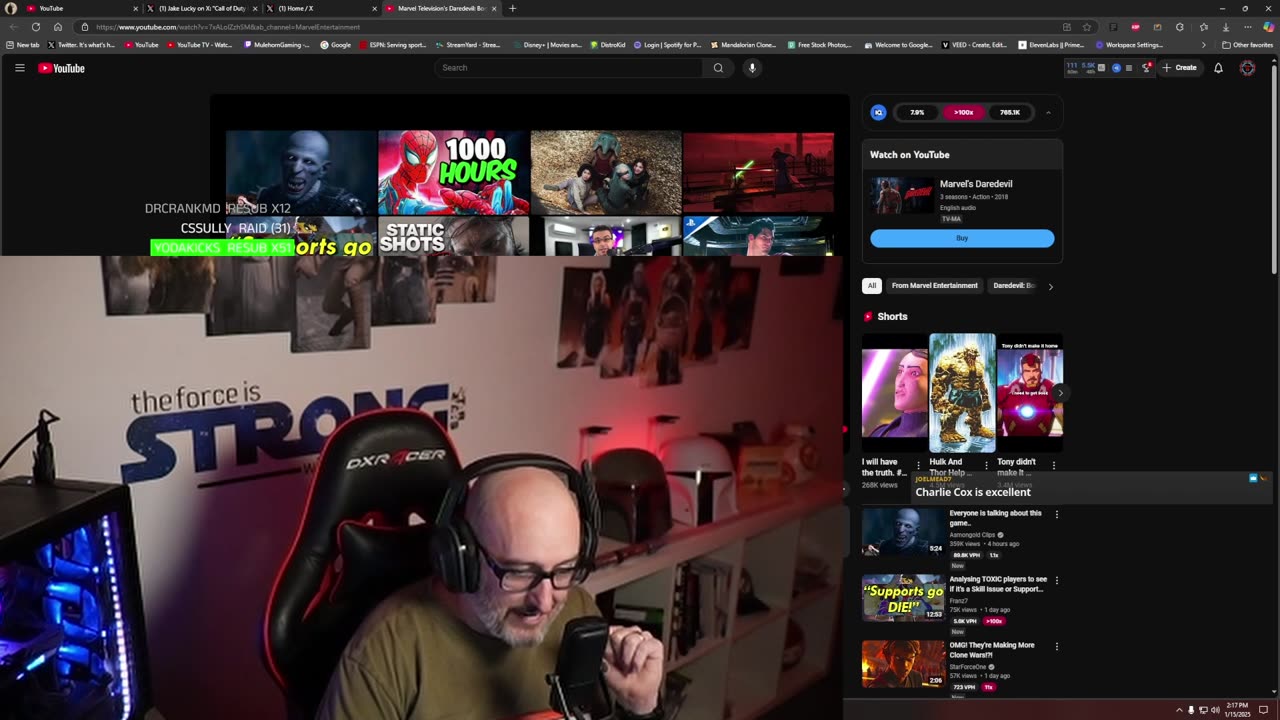Image resolution: width=1280 pixels, height=720 pixels.
Task: Click the >100x vidIQ stat pill
Action: click(963, 112)
